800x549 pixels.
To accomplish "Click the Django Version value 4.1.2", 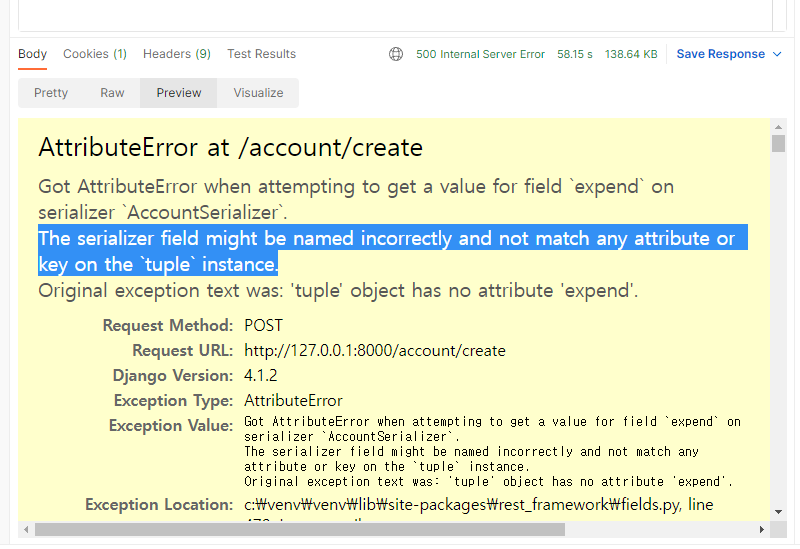I will pos(261,376).
